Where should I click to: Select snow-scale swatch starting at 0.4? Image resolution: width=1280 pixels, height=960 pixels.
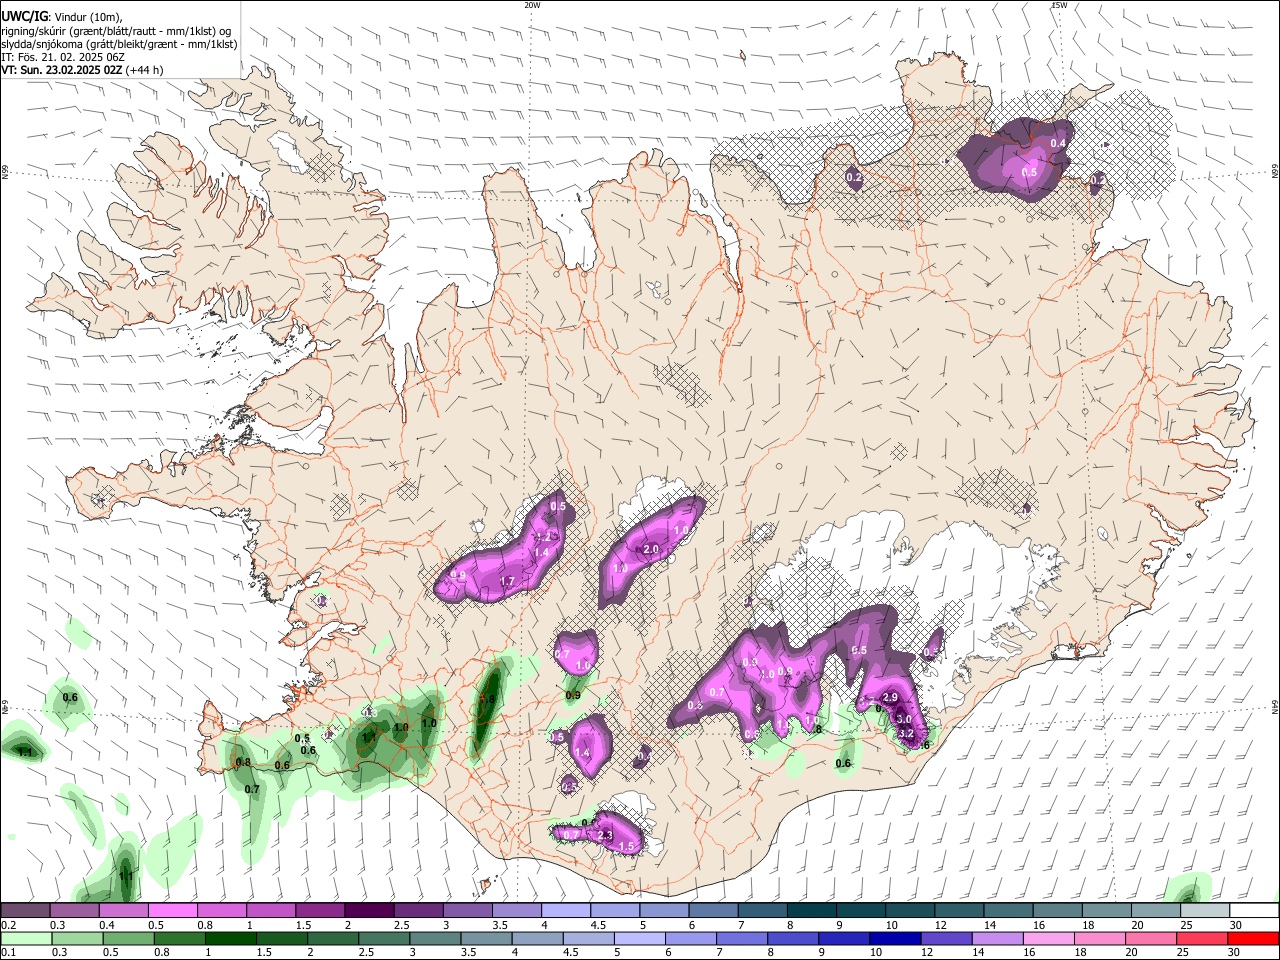point(123,910)
